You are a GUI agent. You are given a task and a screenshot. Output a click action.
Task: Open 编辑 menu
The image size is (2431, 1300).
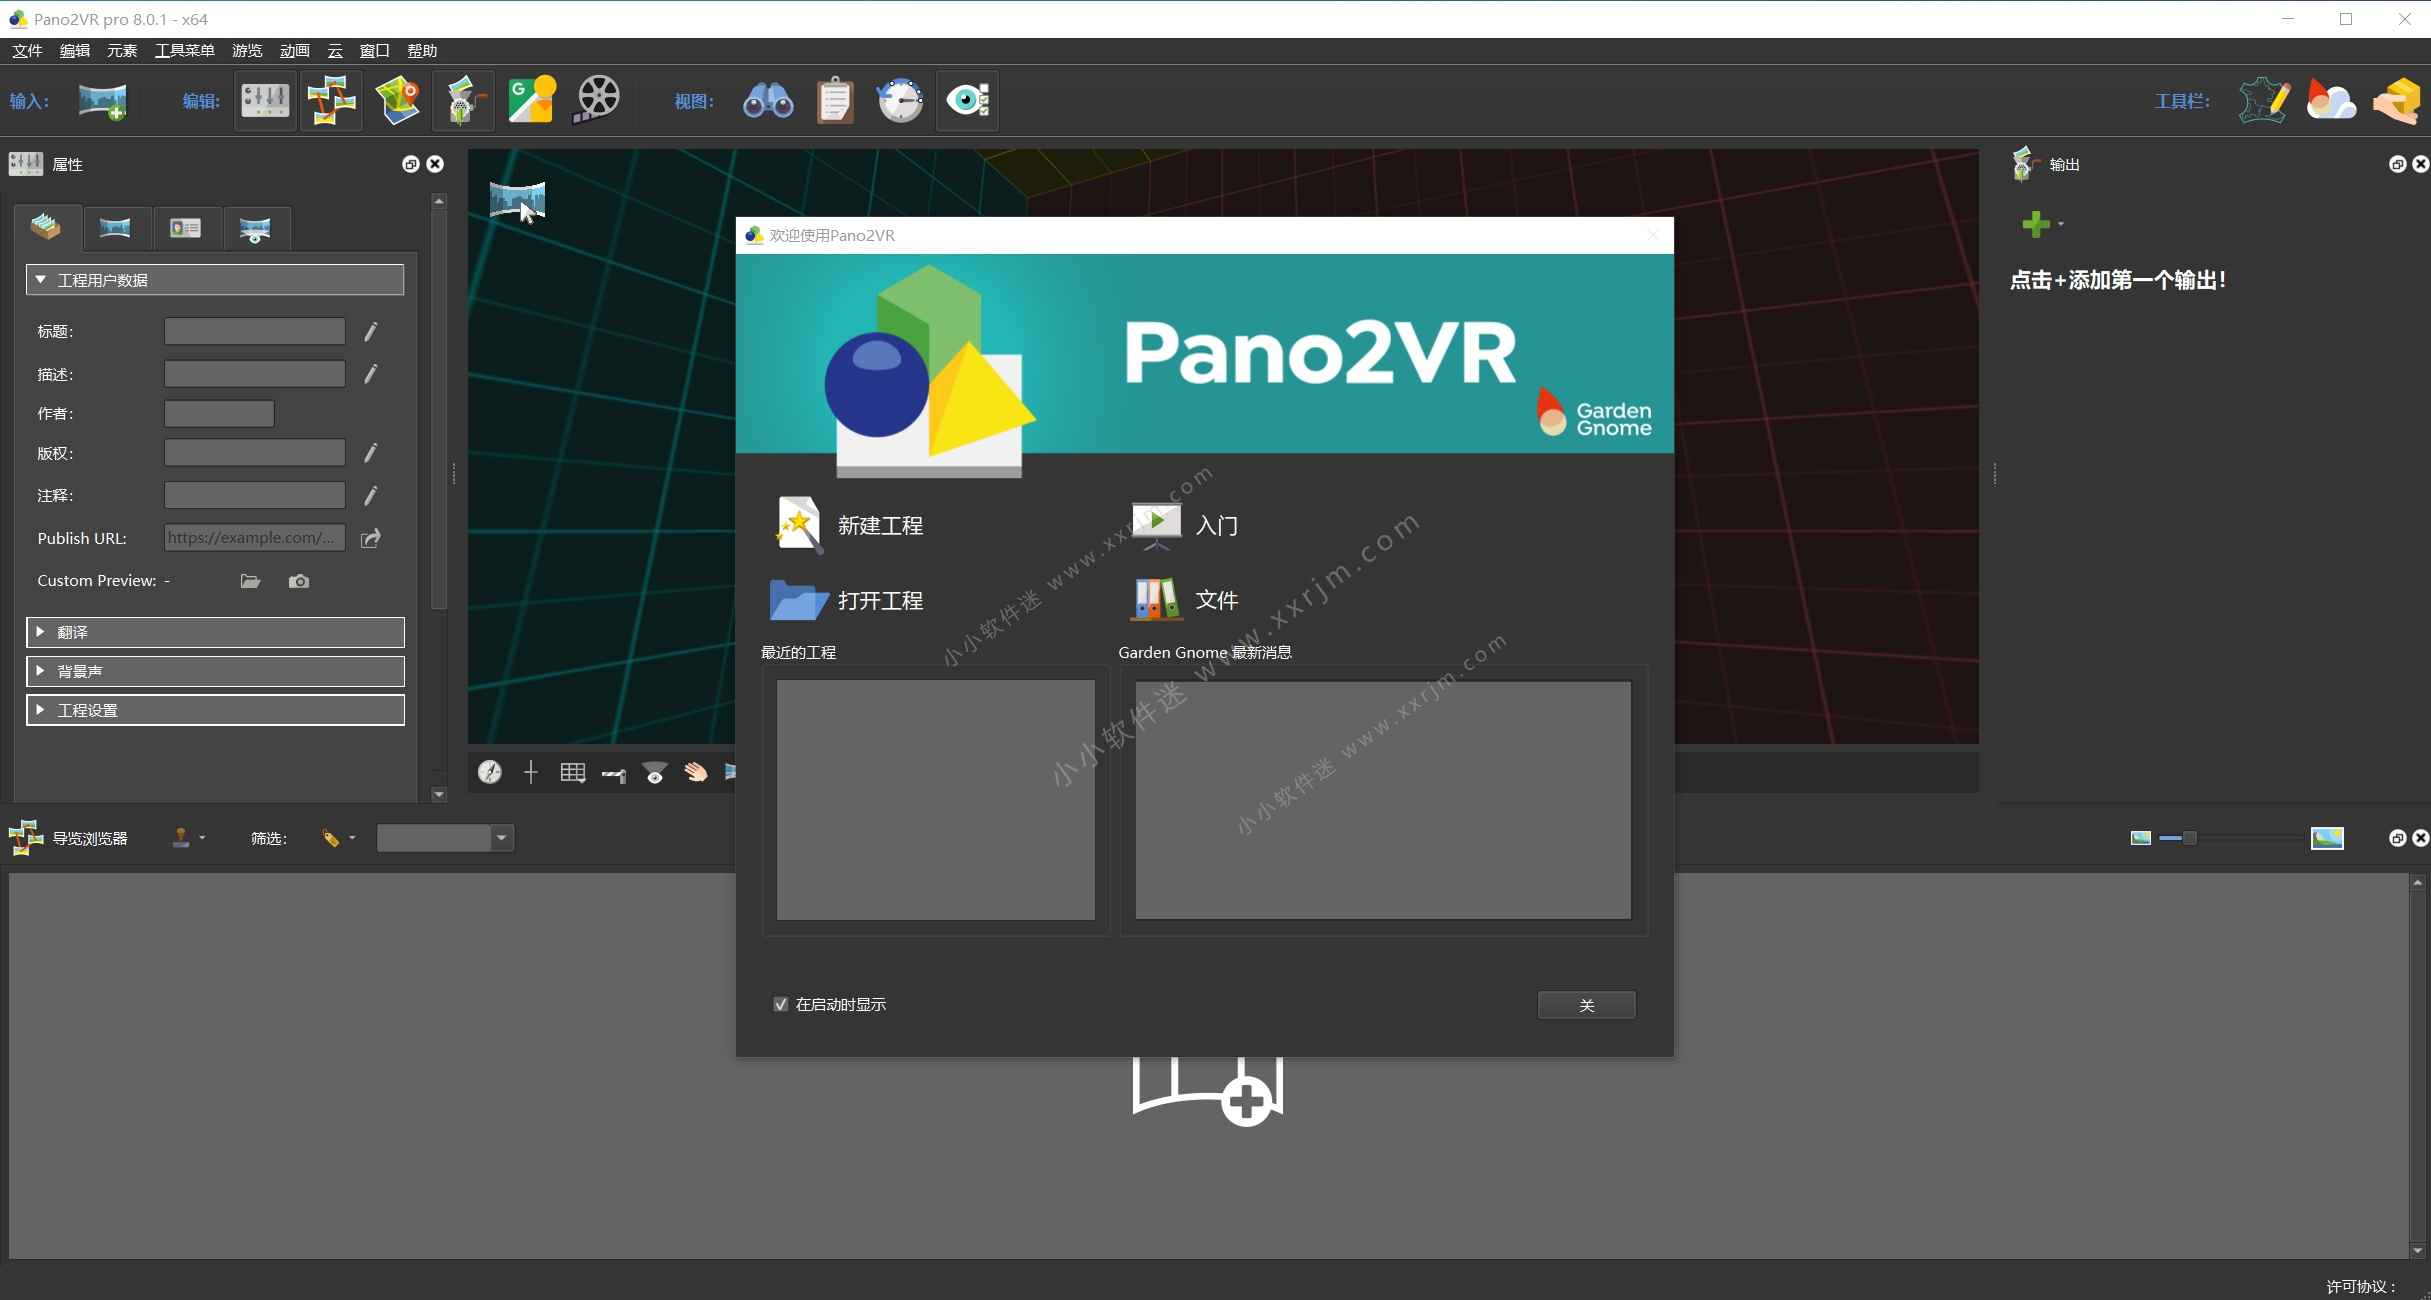tap(75, 51)
